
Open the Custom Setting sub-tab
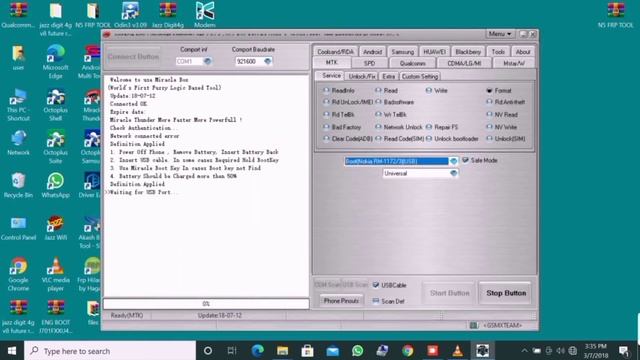pyautogui.click(x=420, y=76)
